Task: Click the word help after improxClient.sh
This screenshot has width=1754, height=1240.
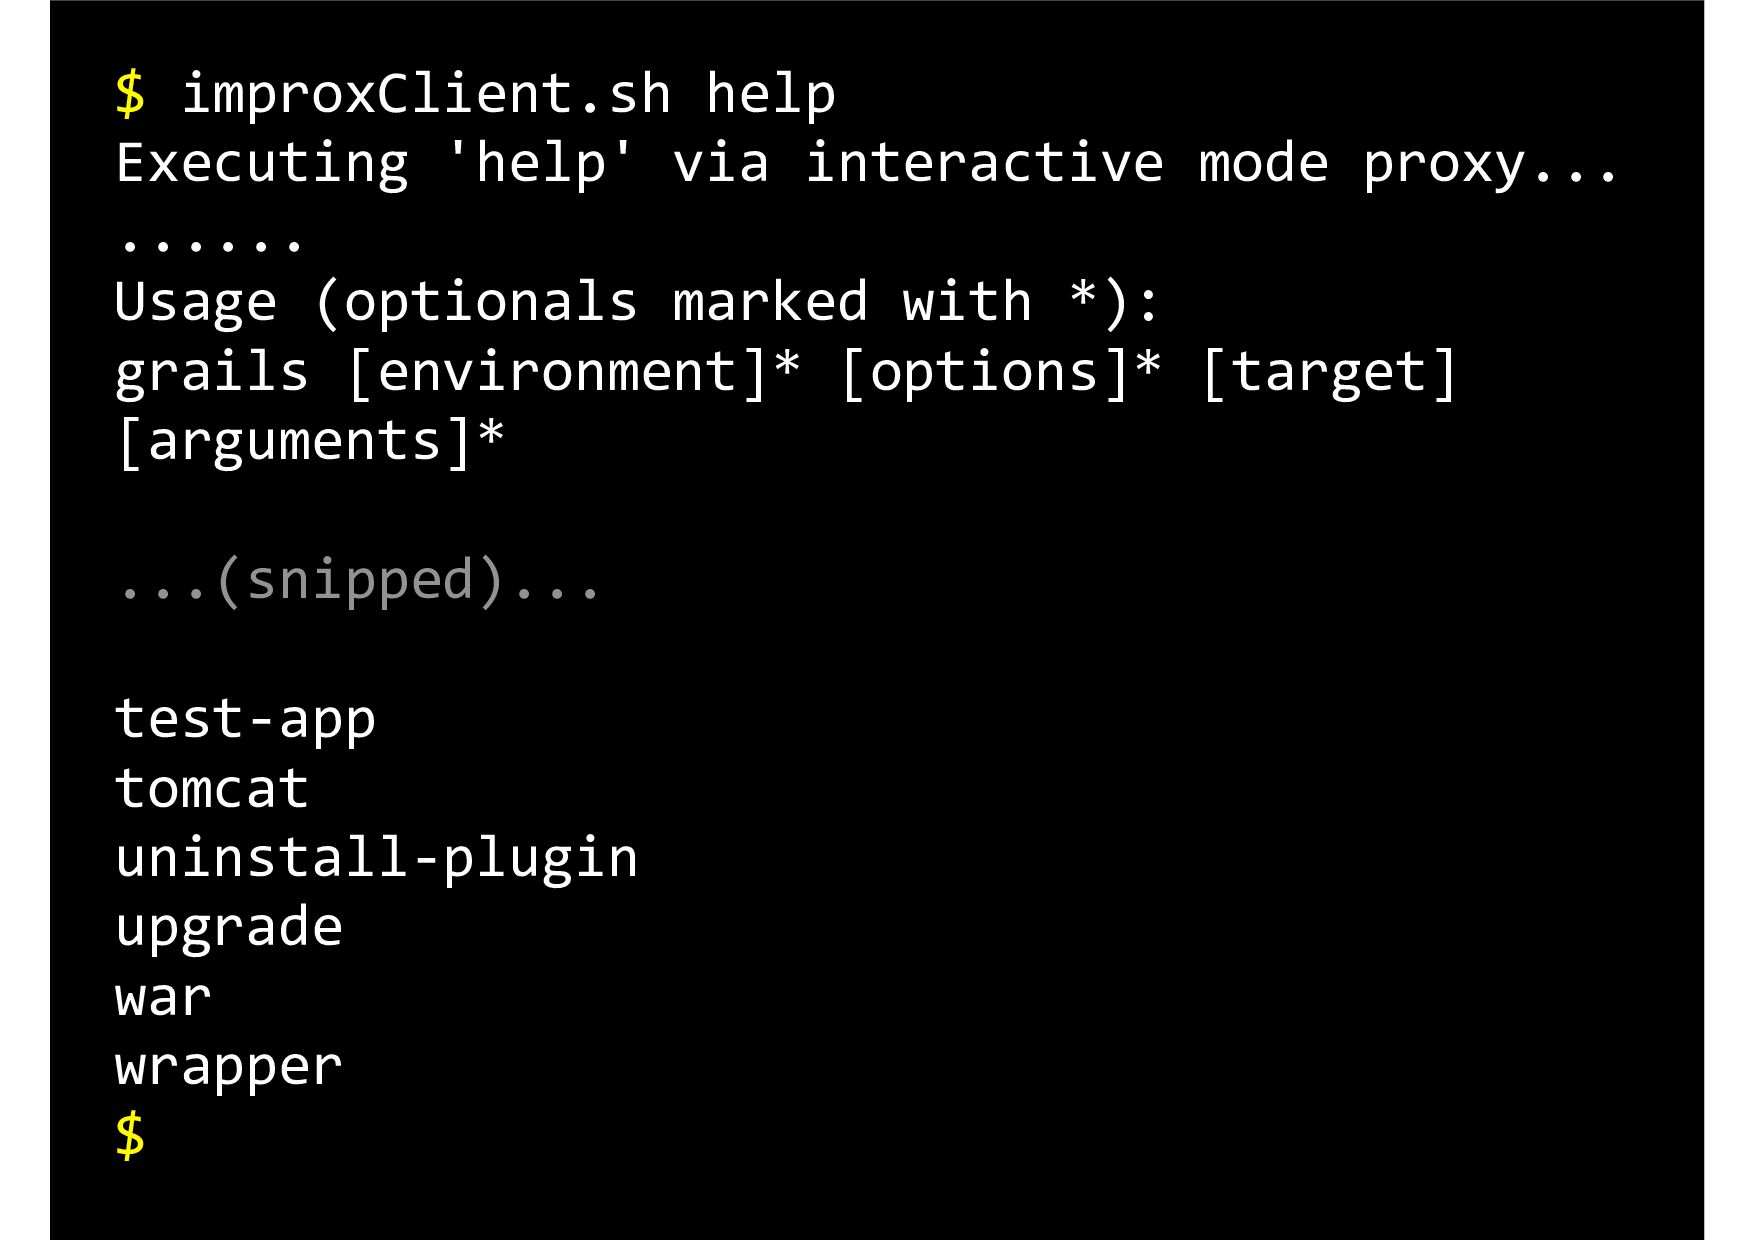Action: click(770, 94)
